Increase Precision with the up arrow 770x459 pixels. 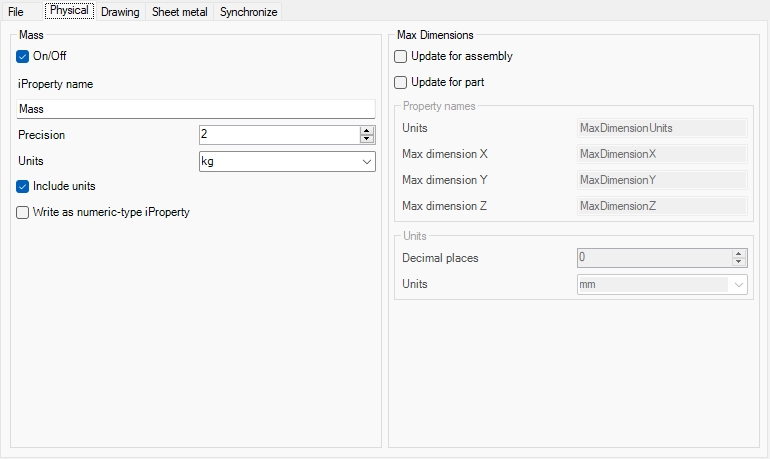367,130
